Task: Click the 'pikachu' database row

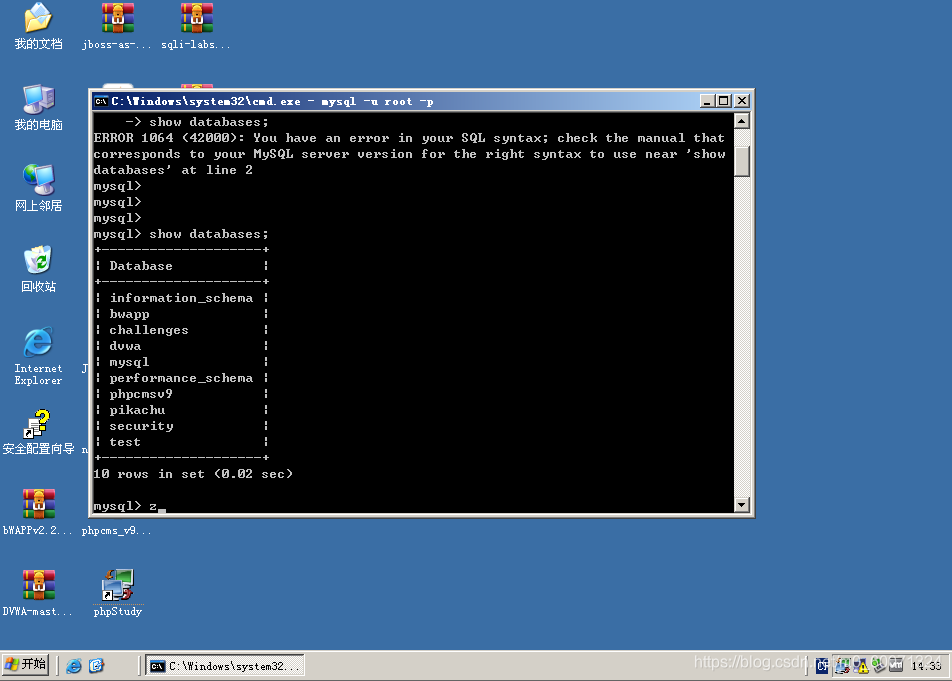Action: click(181, 410)
